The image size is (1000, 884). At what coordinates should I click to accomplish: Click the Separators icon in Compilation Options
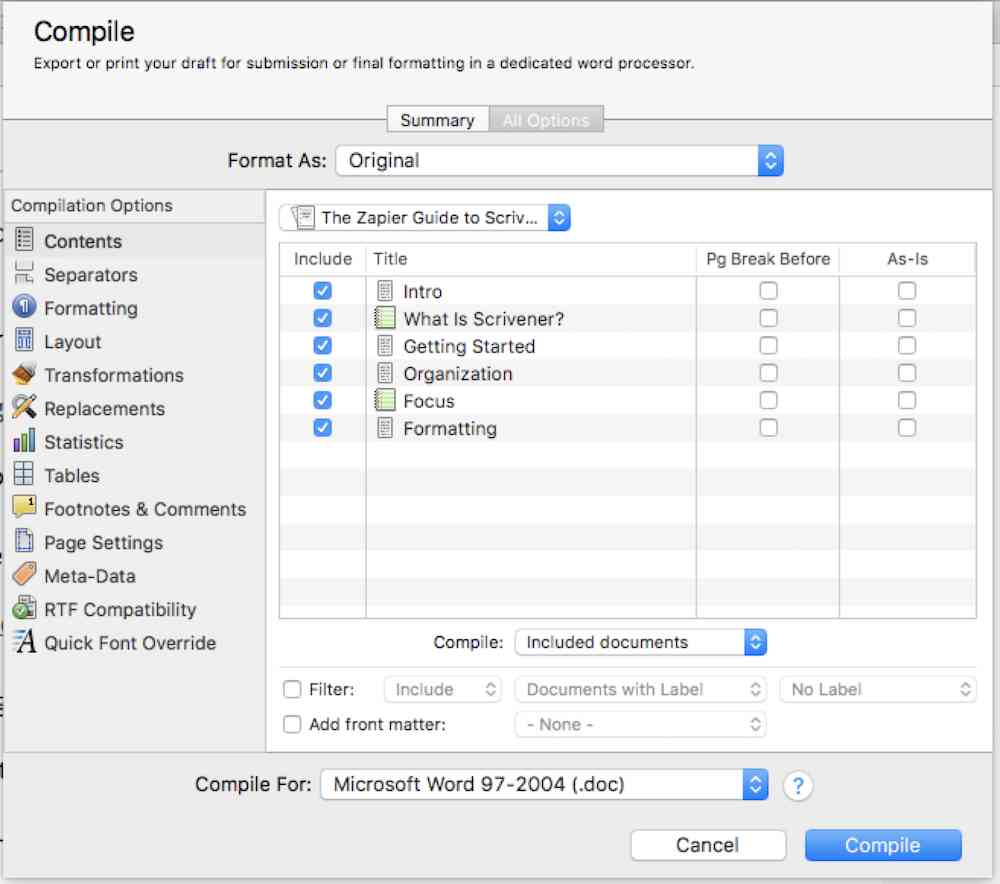pos(24,274)
